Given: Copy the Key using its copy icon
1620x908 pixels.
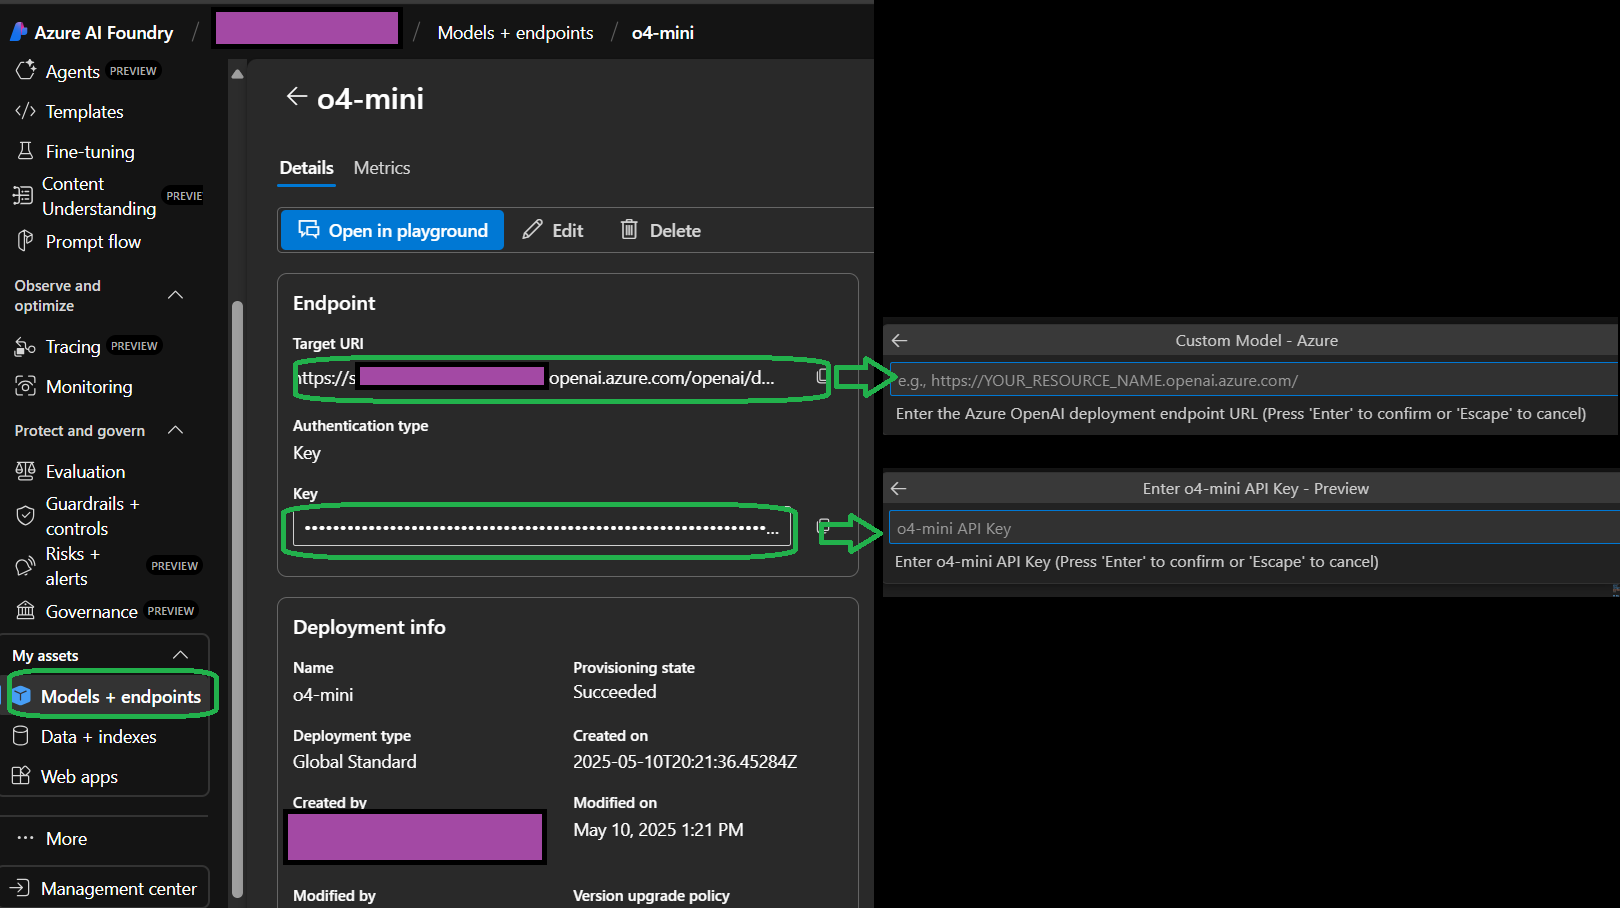Looking at the screenshot, I should point(824,527).
